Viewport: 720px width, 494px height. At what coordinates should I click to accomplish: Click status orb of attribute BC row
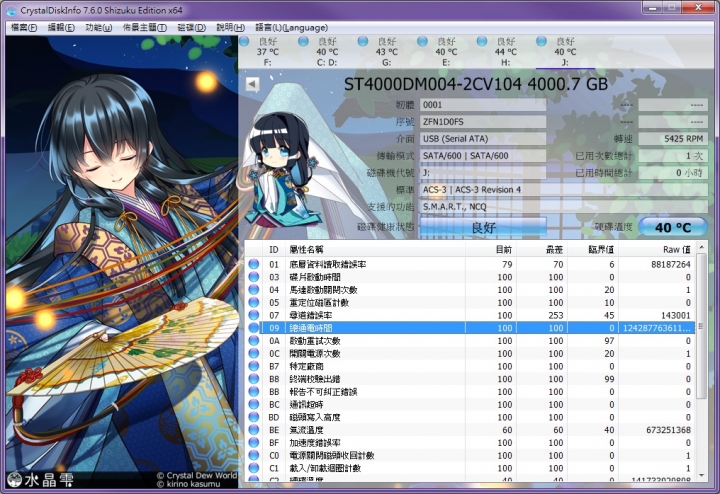[253, 404]
